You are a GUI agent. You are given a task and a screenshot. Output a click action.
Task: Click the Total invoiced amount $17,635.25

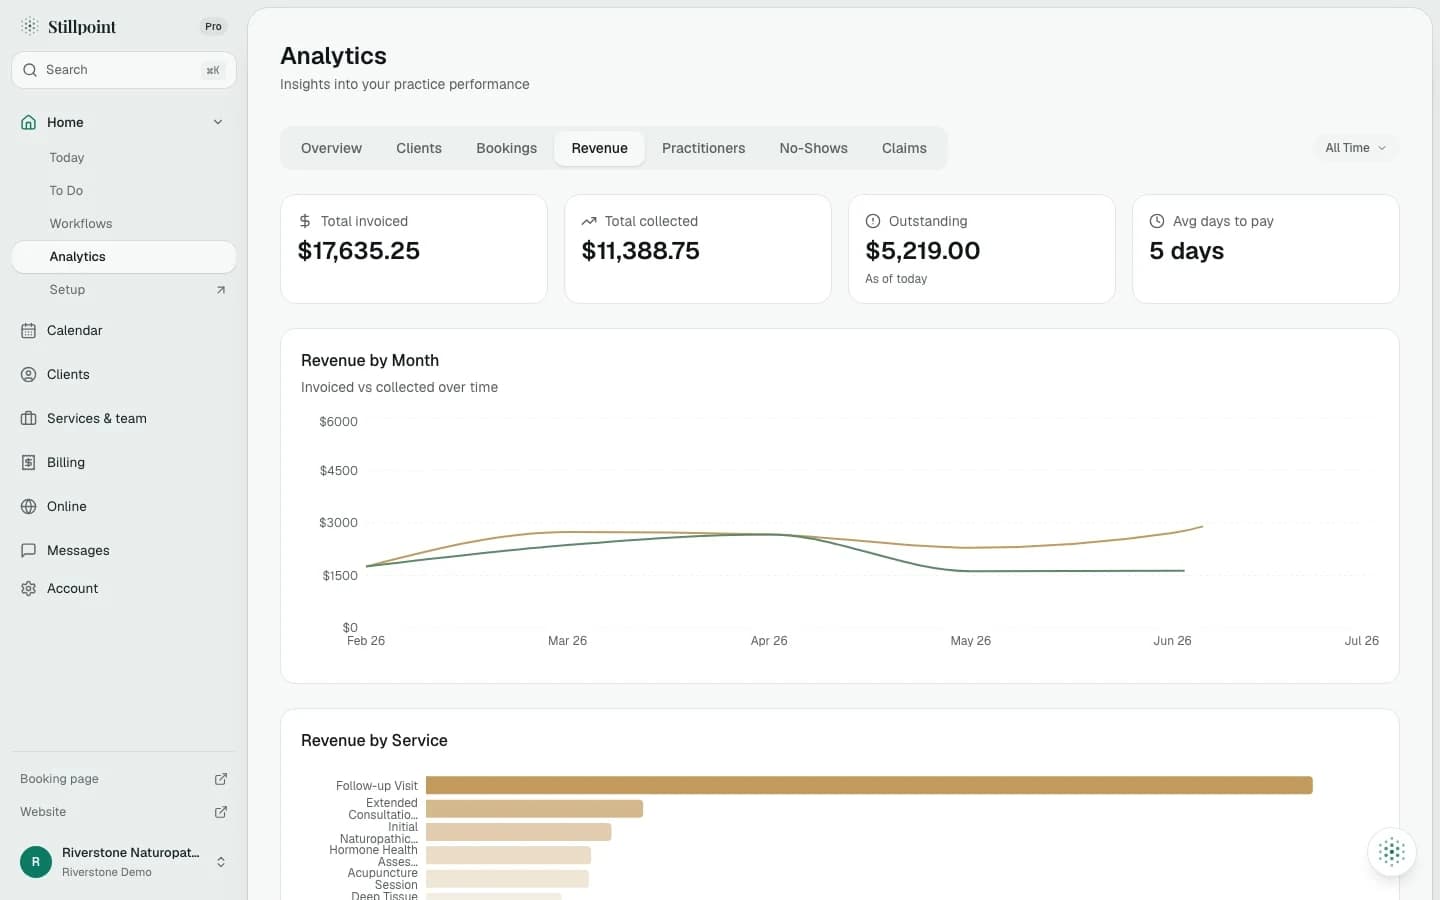(359, 251)
